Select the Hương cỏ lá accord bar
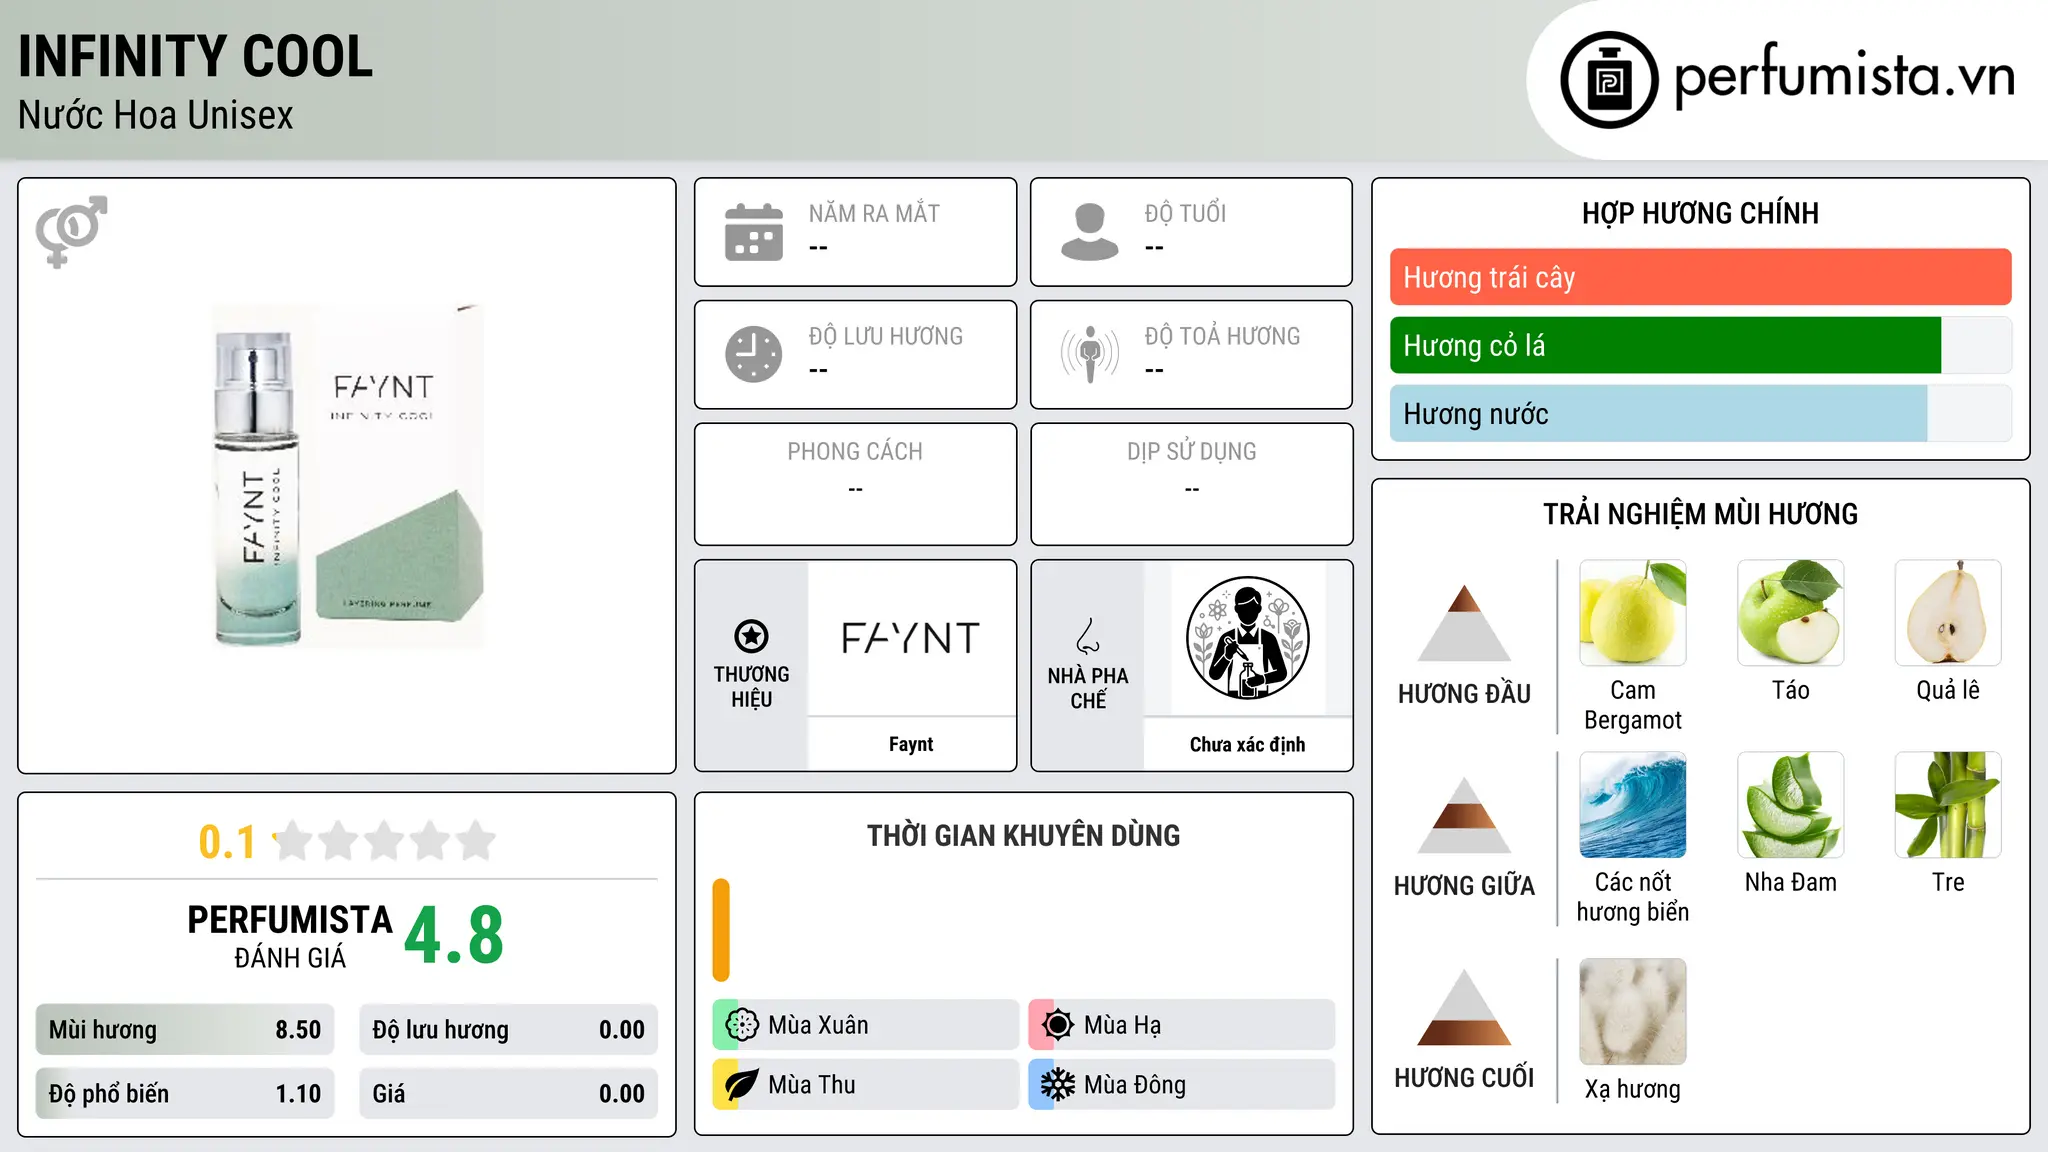This screenshot has width=2048, height=1152. tap(1700, 345)
